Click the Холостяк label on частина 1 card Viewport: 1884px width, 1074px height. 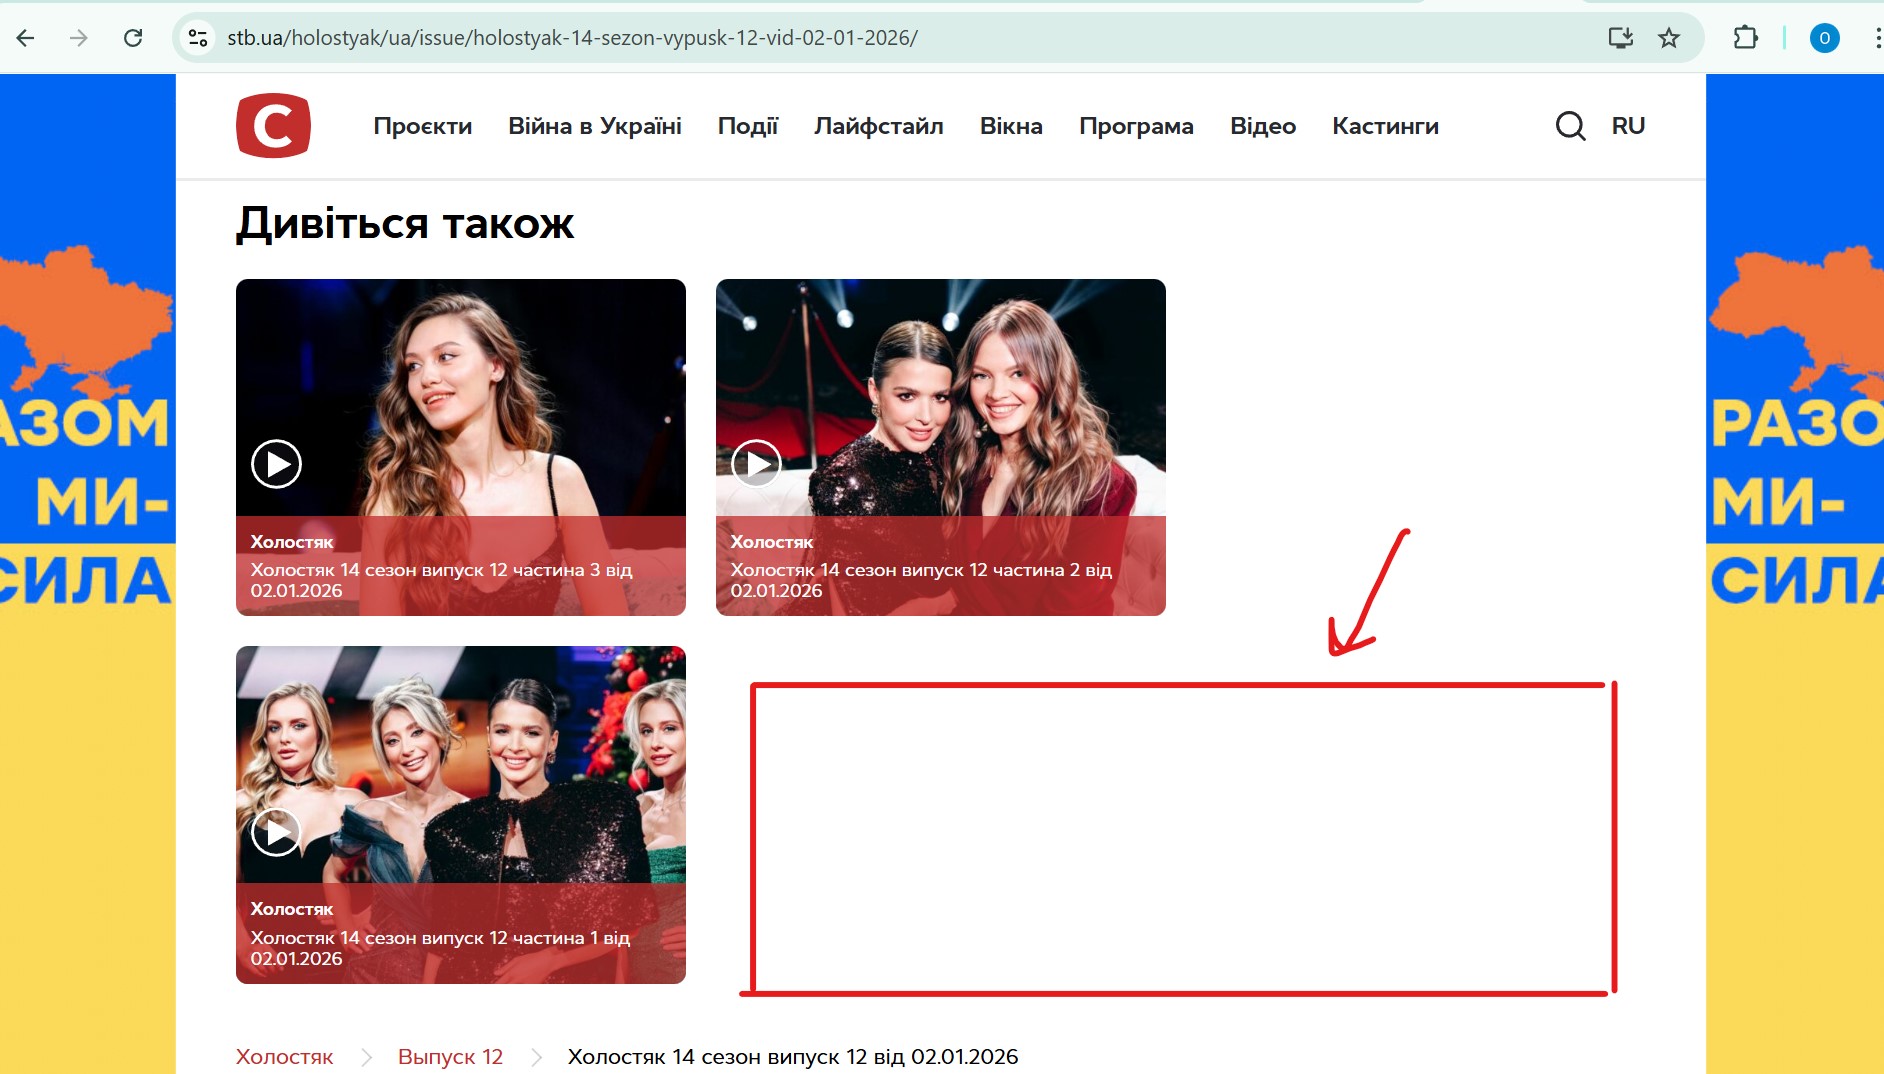click(x=292, y=909)
